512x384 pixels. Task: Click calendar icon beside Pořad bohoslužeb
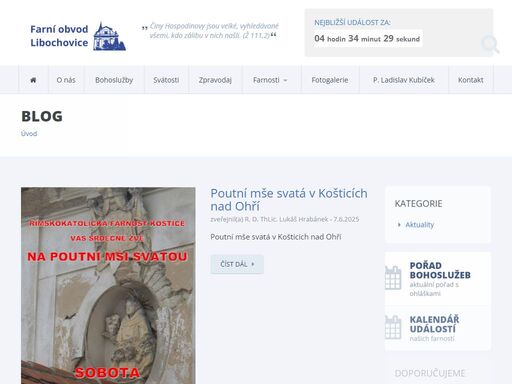click(393, 278)
